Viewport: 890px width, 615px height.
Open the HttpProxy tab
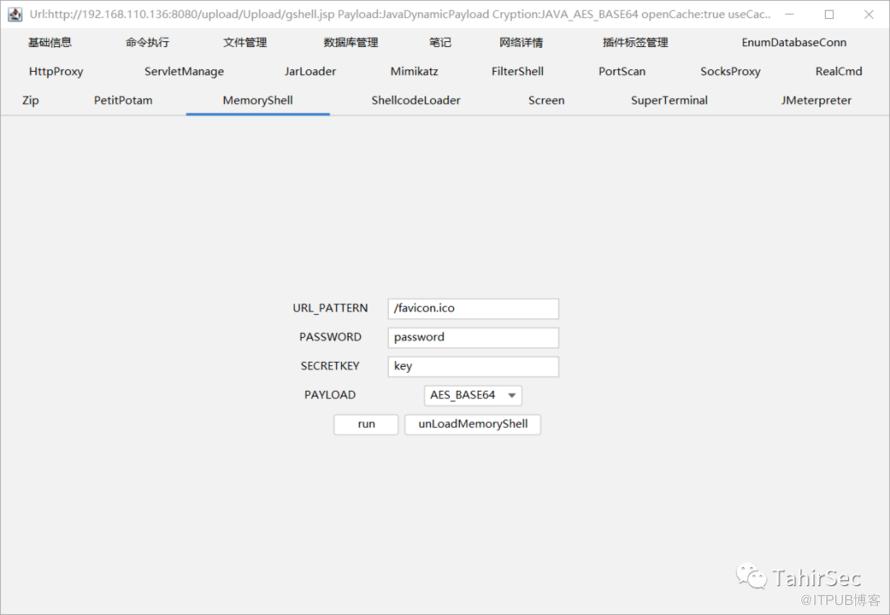(56, 71)
